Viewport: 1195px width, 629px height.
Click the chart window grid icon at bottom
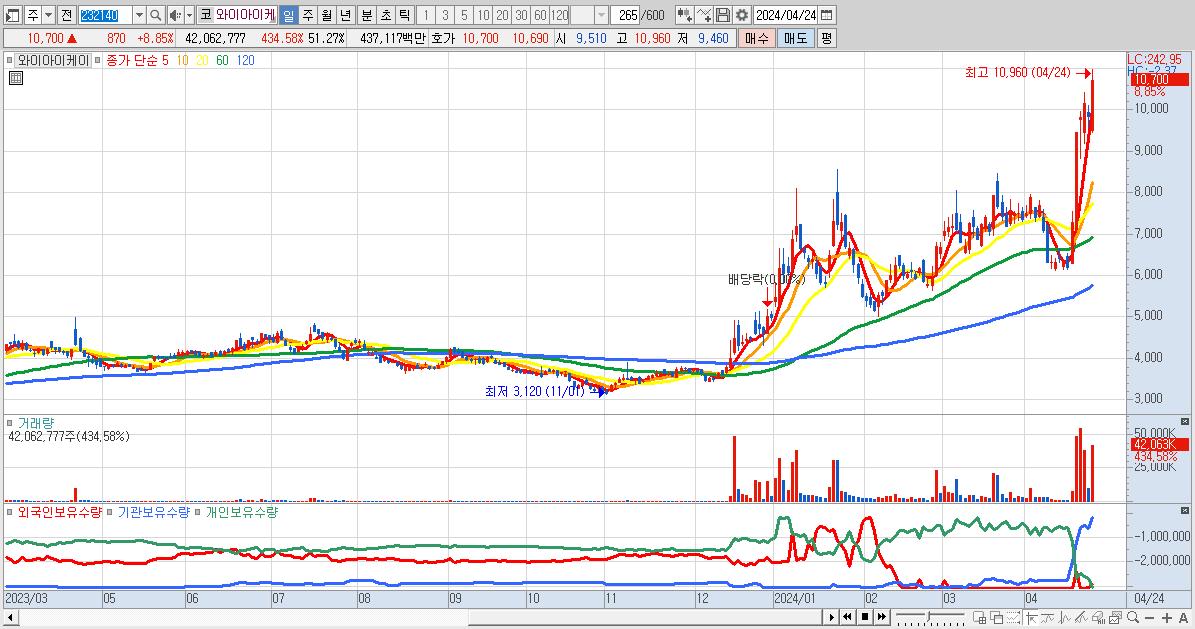click(x=979, y=617)
